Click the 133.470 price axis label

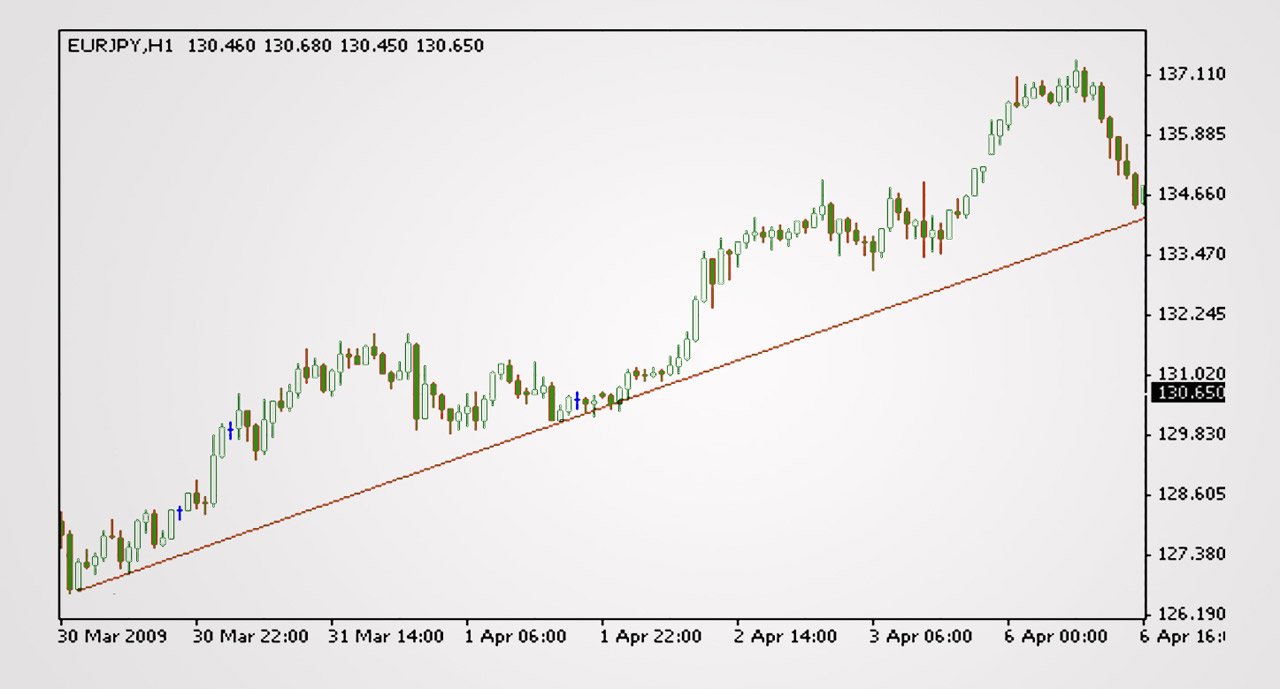click(x=1191, y=254)
